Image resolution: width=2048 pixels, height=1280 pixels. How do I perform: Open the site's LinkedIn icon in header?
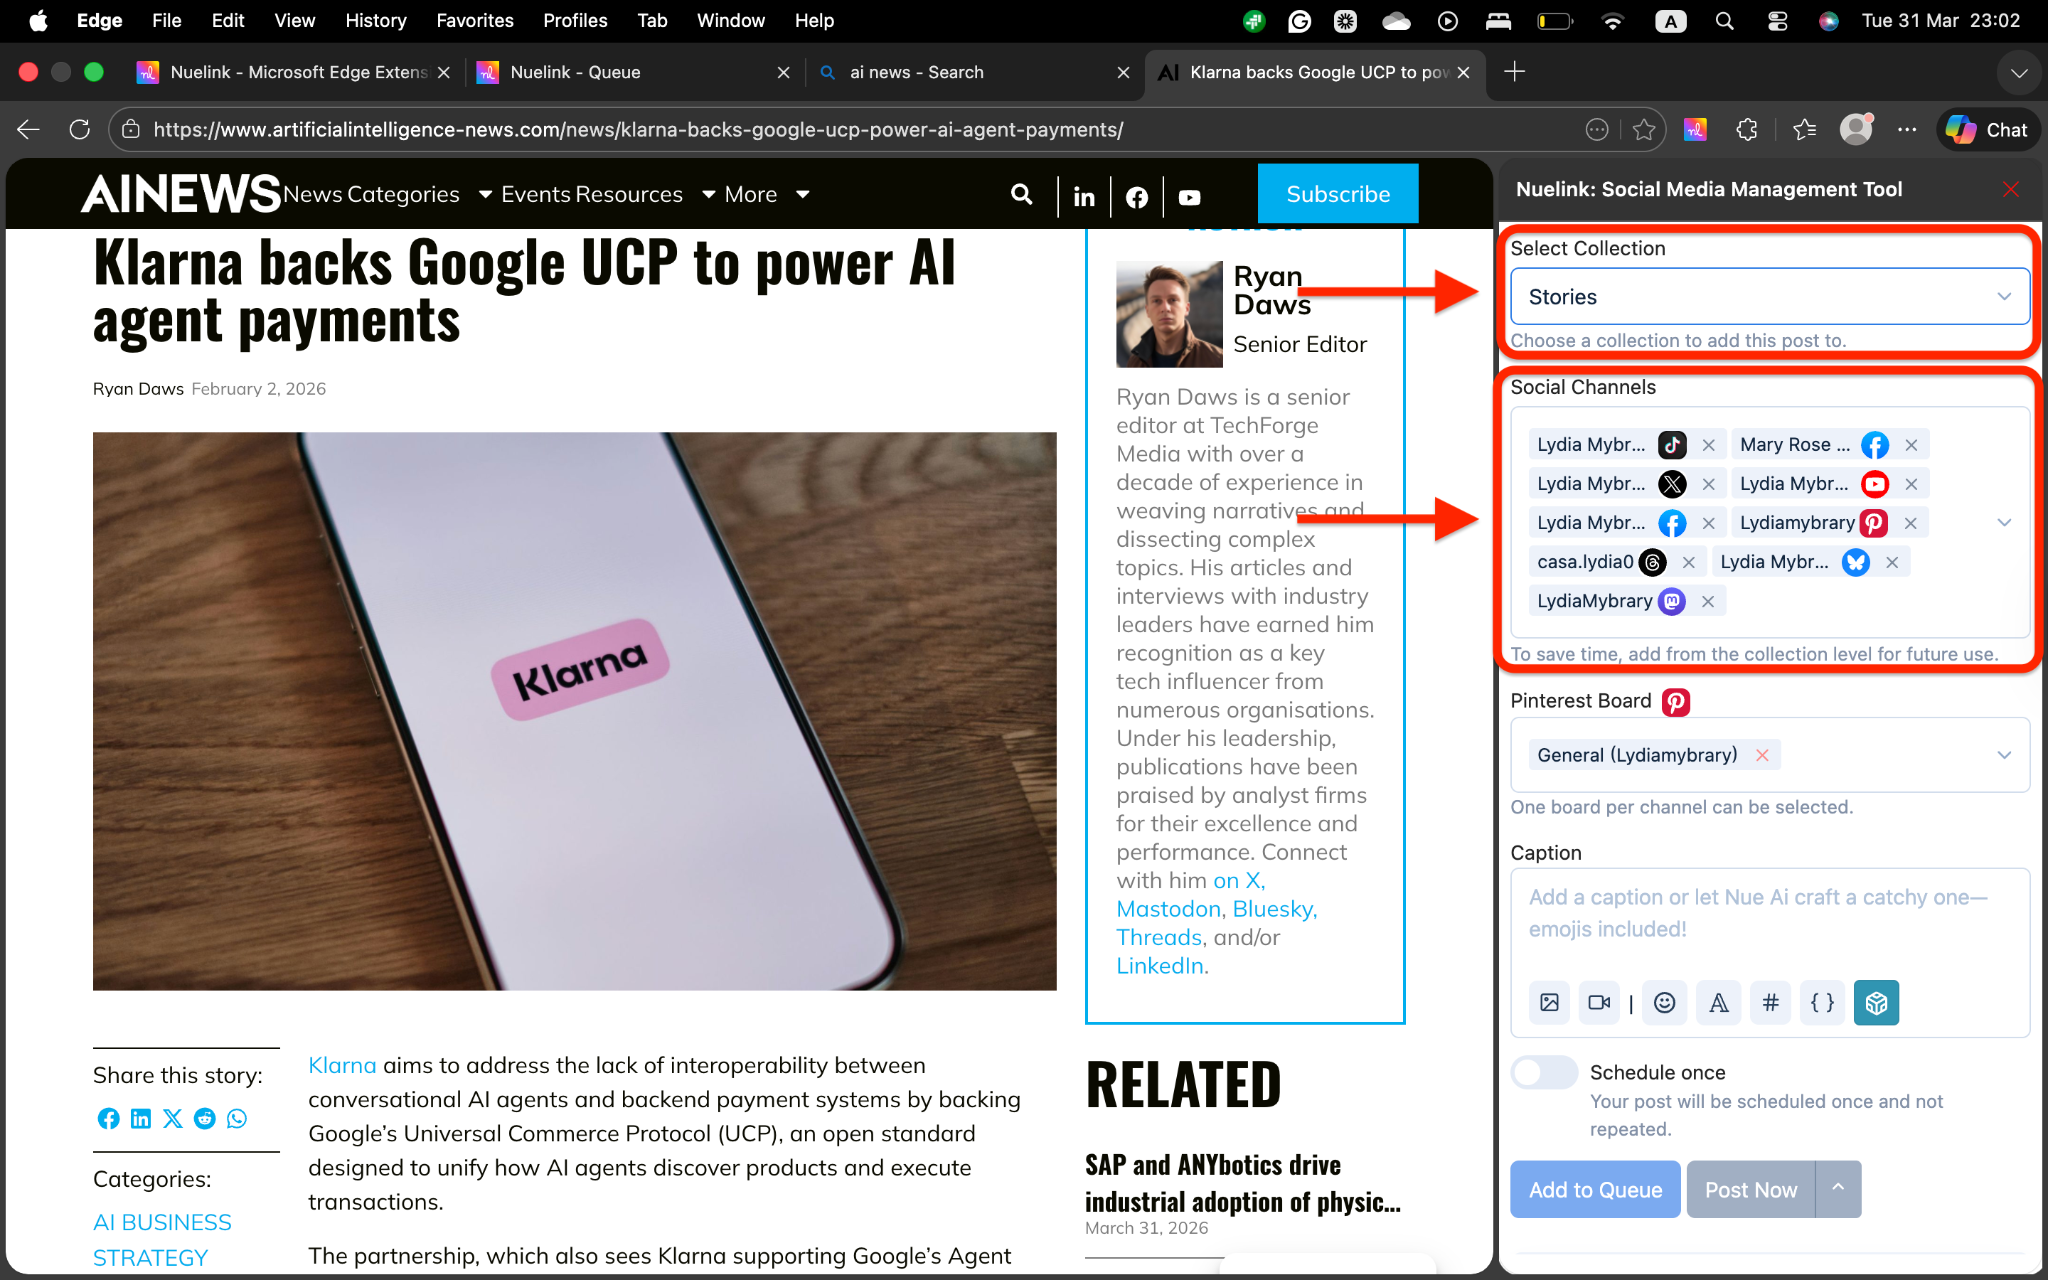[1084, 197]
